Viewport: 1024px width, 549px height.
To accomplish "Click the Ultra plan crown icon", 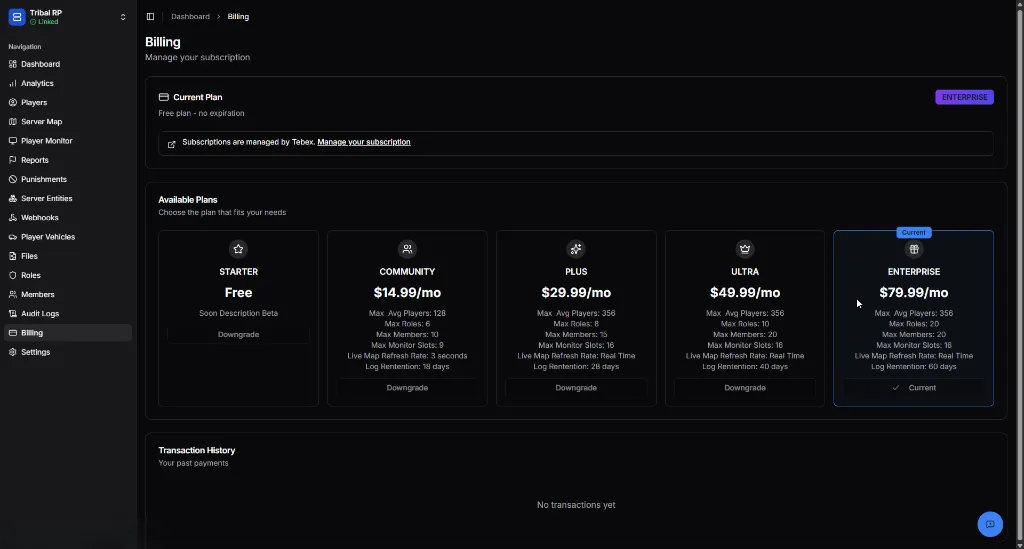I will [x=744, y=249].
